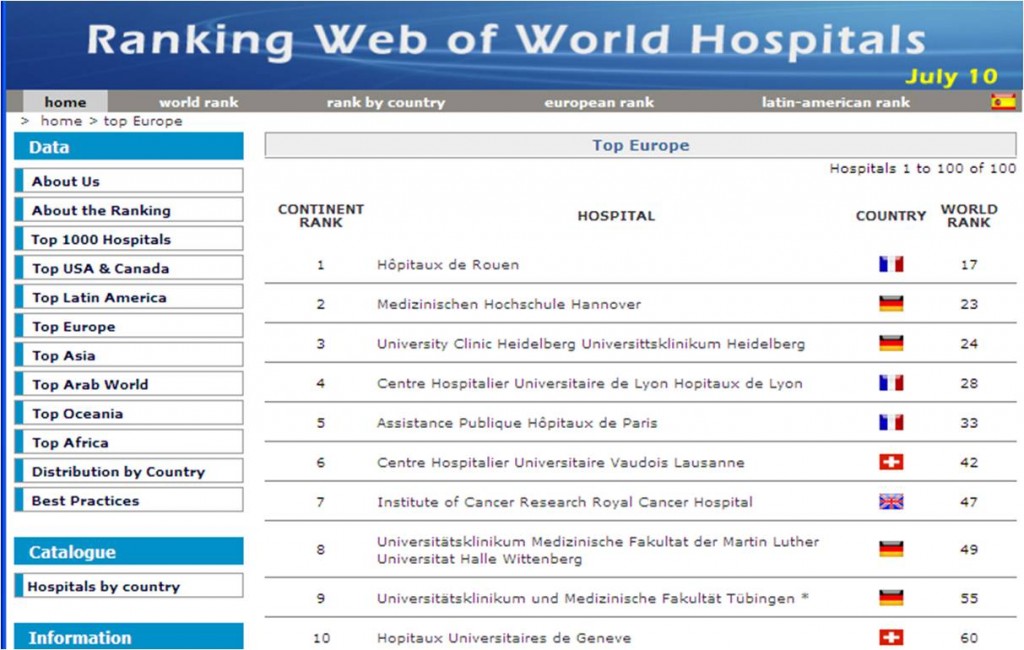The width and height of the screenshot is (1024, 650).
Task: Click German flag next to Tübingen hospital
Action: click(x=890, y=598)
